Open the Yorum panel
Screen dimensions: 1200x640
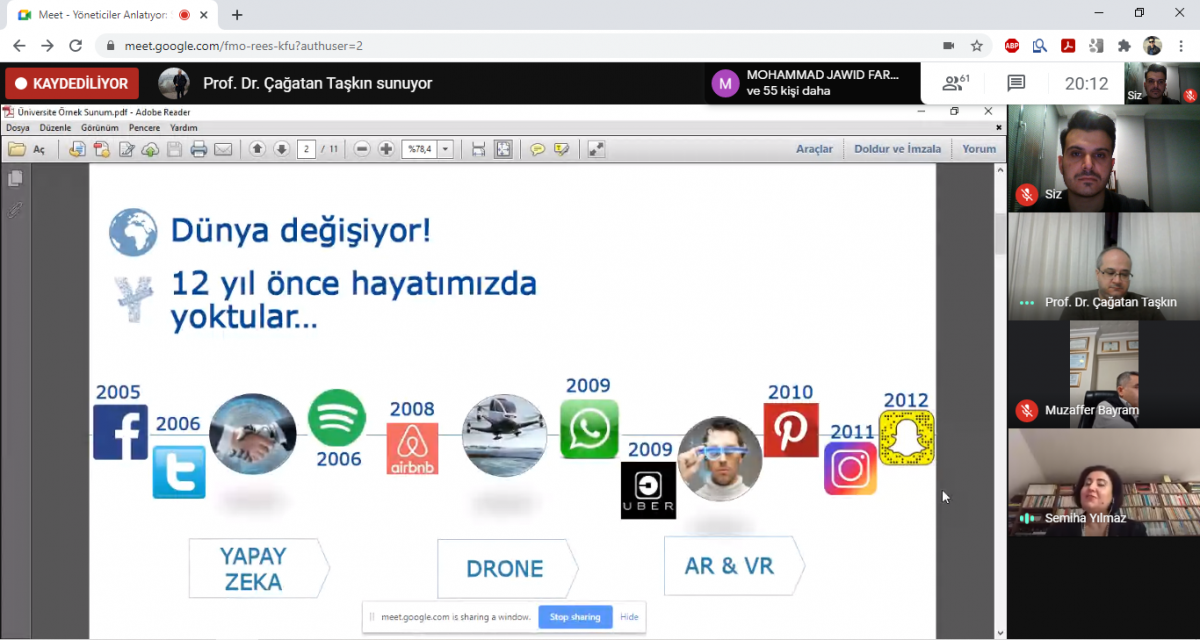979,149
